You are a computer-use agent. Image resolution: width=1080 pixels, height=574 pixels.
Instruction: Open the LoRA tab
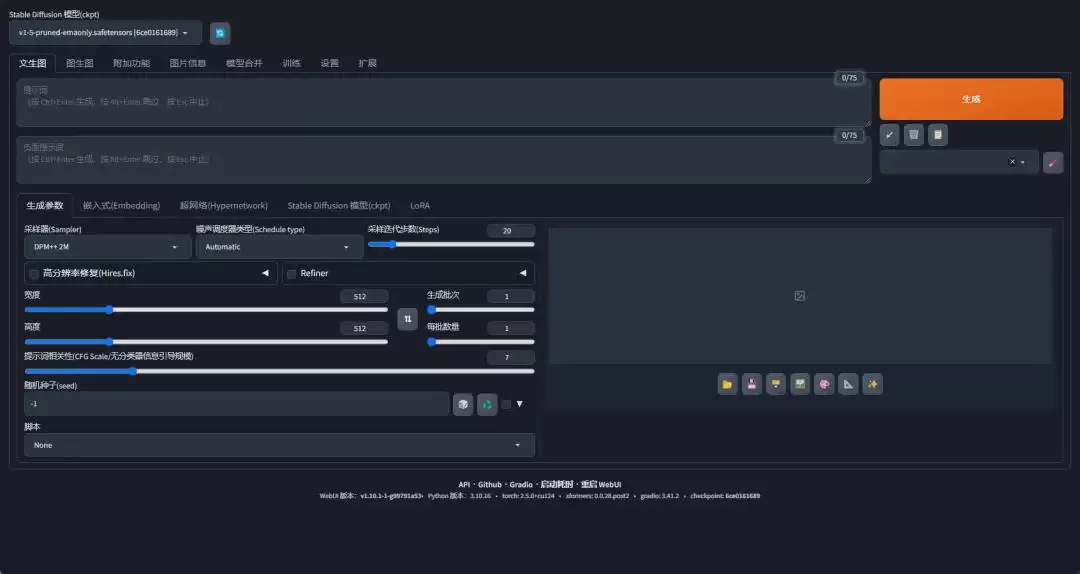click(420, 206)
